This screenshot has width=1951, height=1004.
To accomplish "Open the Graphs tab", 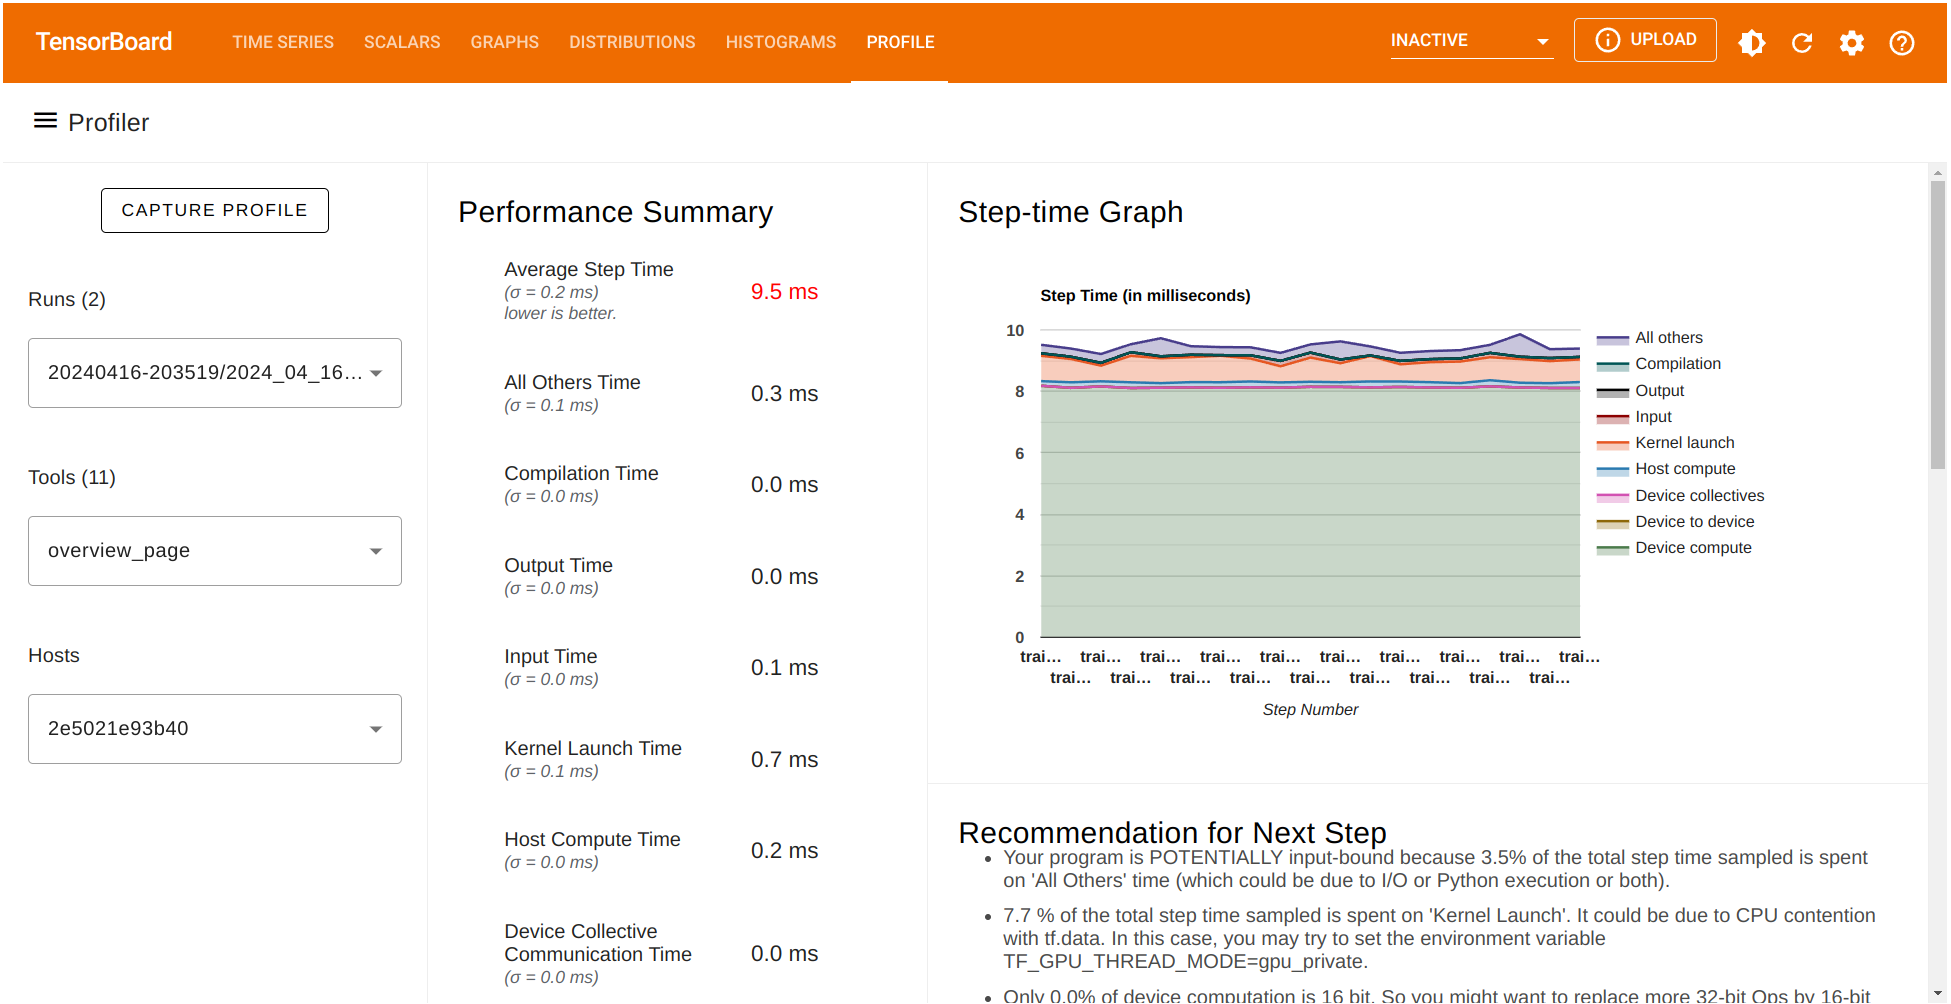I will tap(505, 42).
